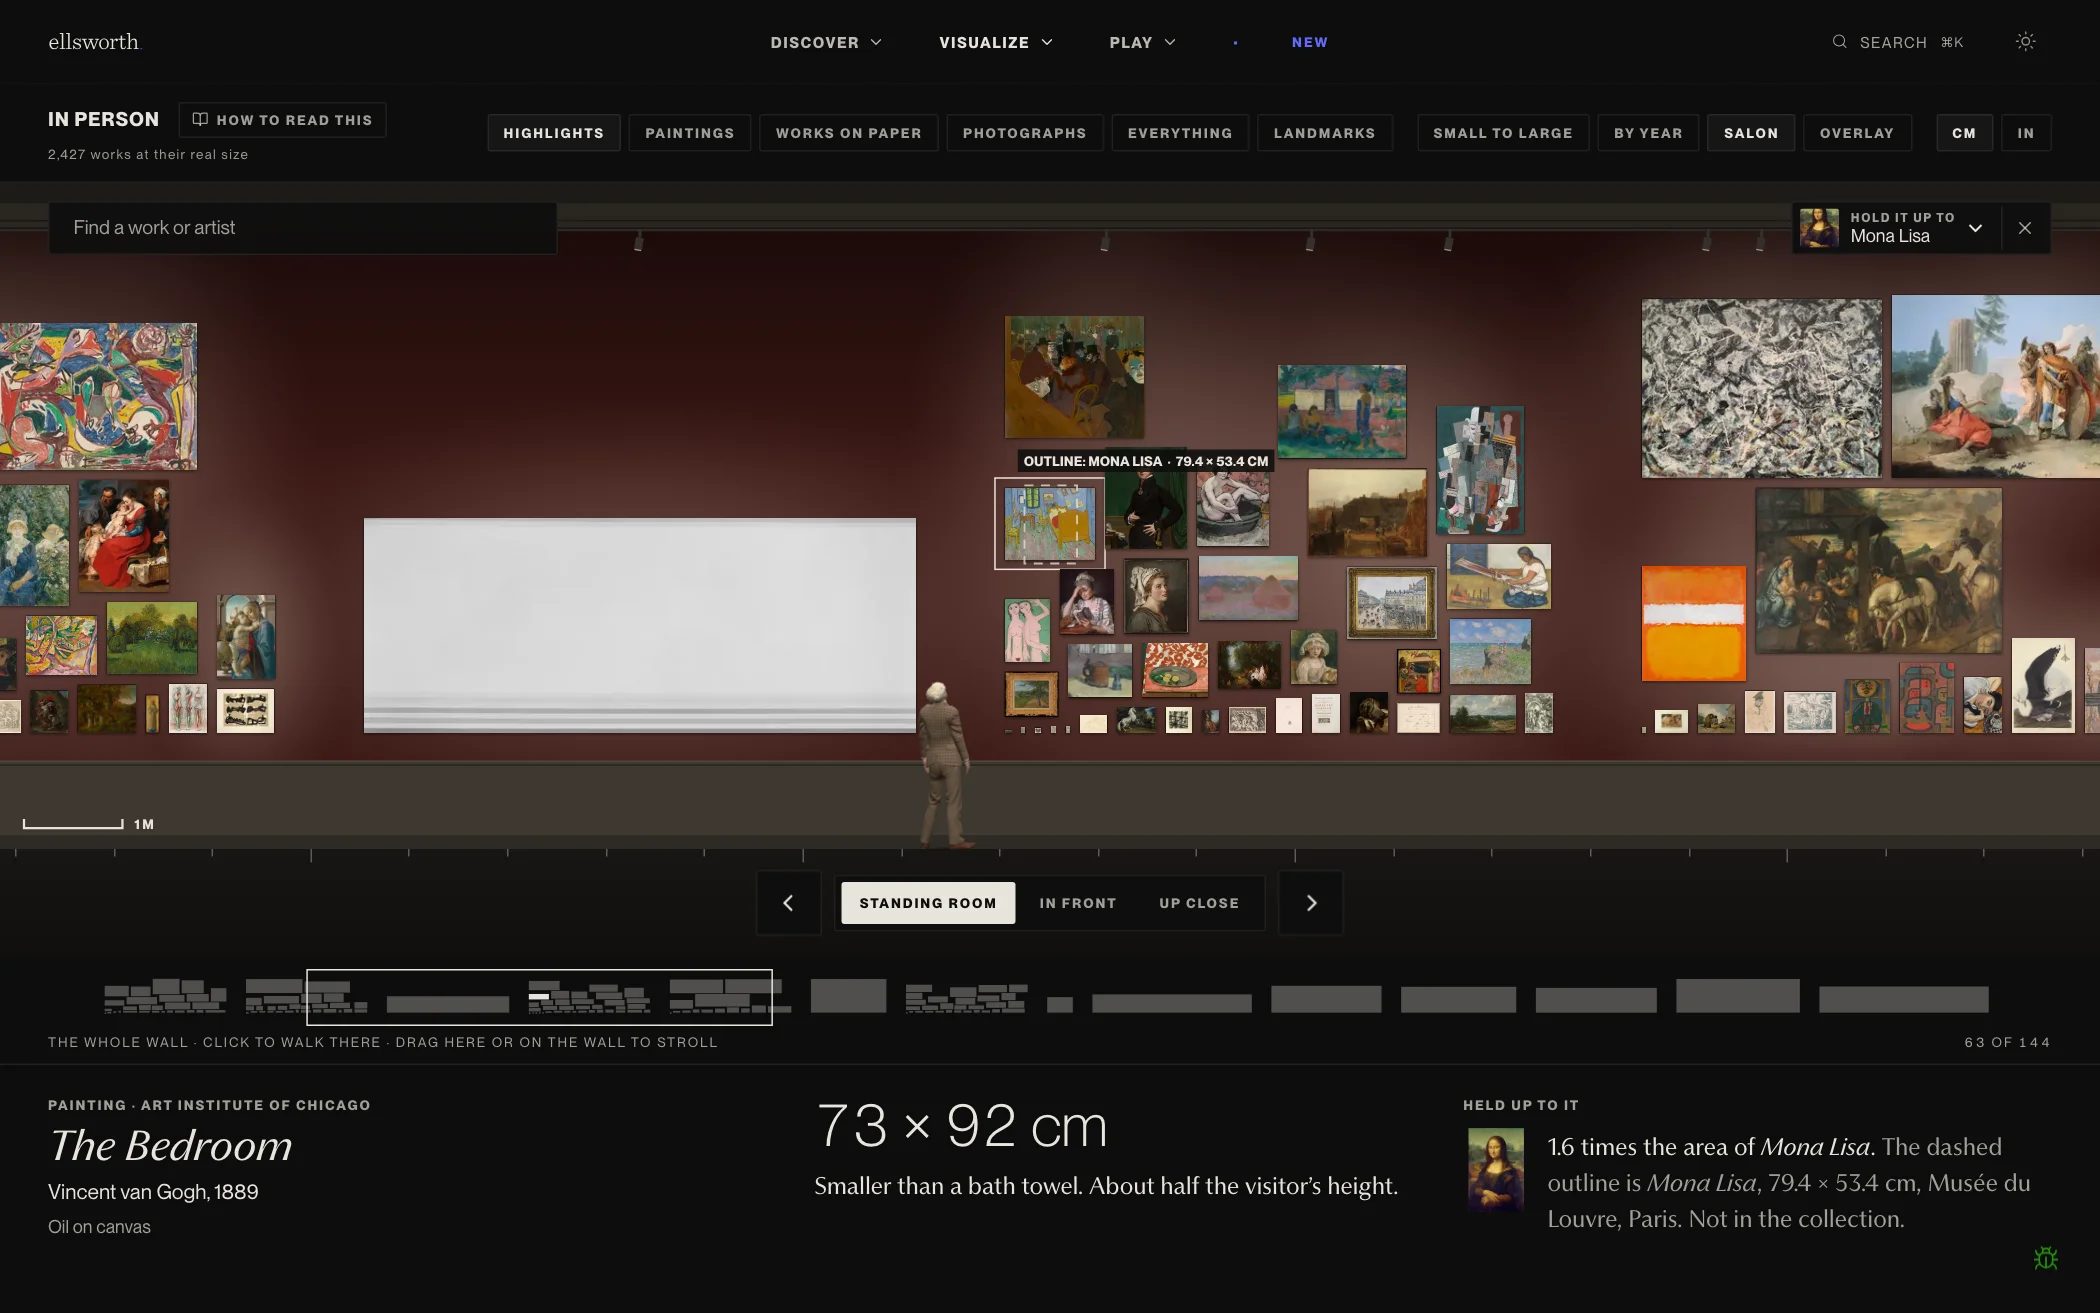2100x1313 pixels.
Task: Click the green bug icon
Action: [x=2046, y=1258]
